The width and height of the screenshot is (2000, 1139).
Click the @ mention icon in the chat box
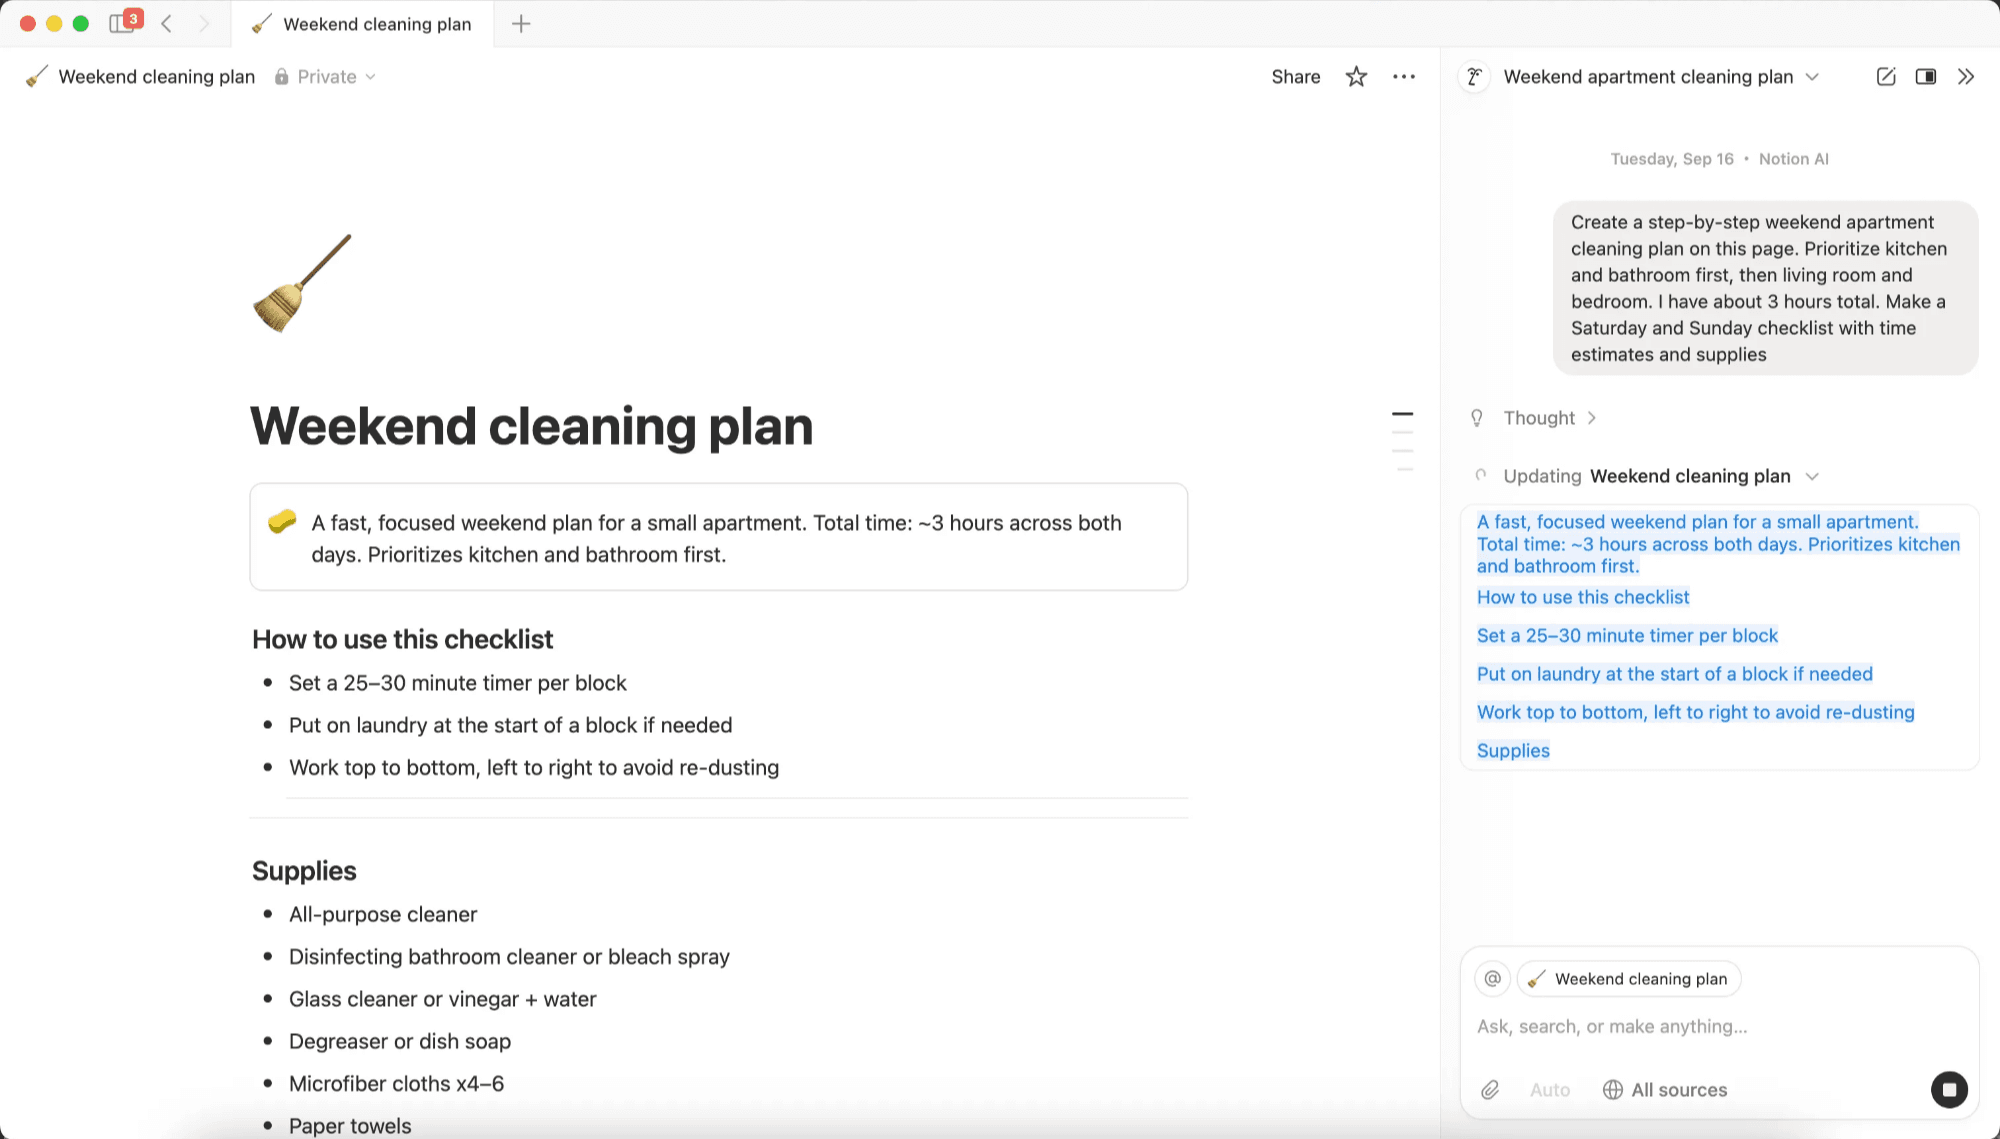[1492, 979]
